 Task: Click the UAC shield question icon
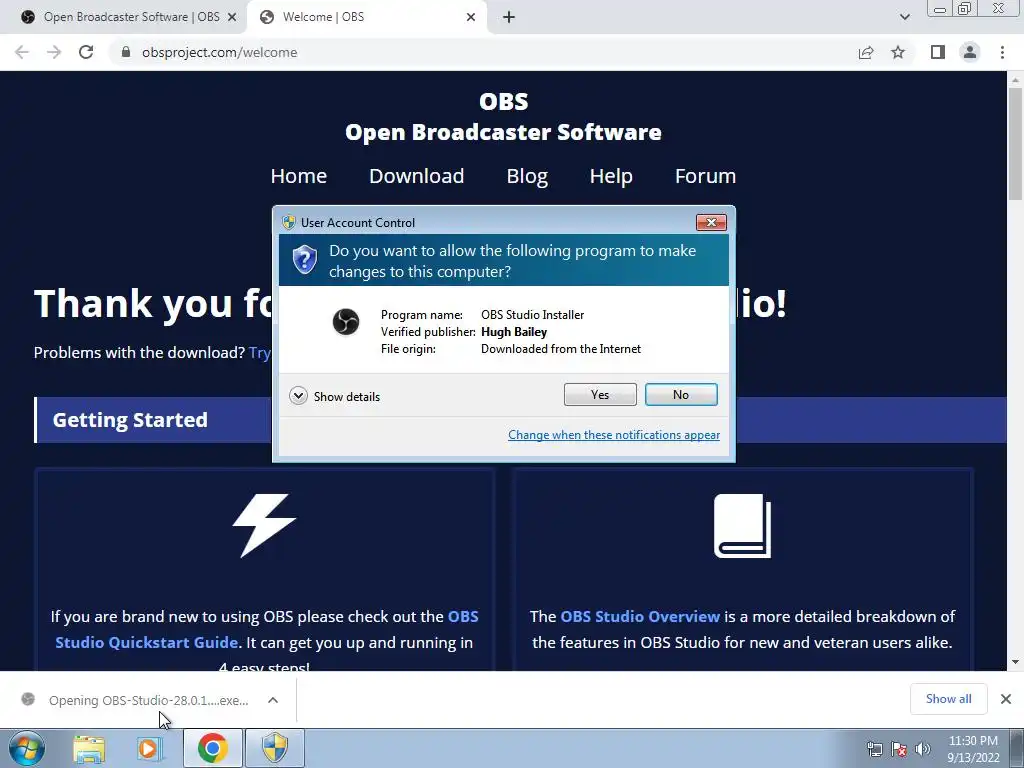[x=304, y=259]
